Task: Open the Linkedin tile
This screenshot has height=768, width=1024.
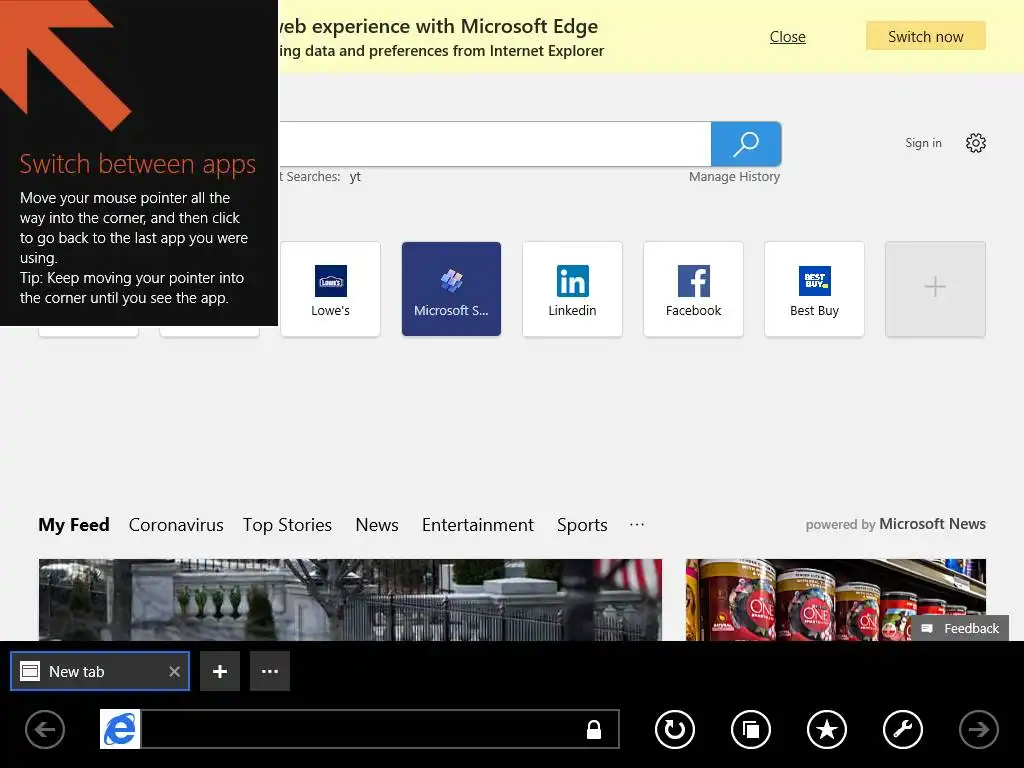Action: (x=572, y=289)
